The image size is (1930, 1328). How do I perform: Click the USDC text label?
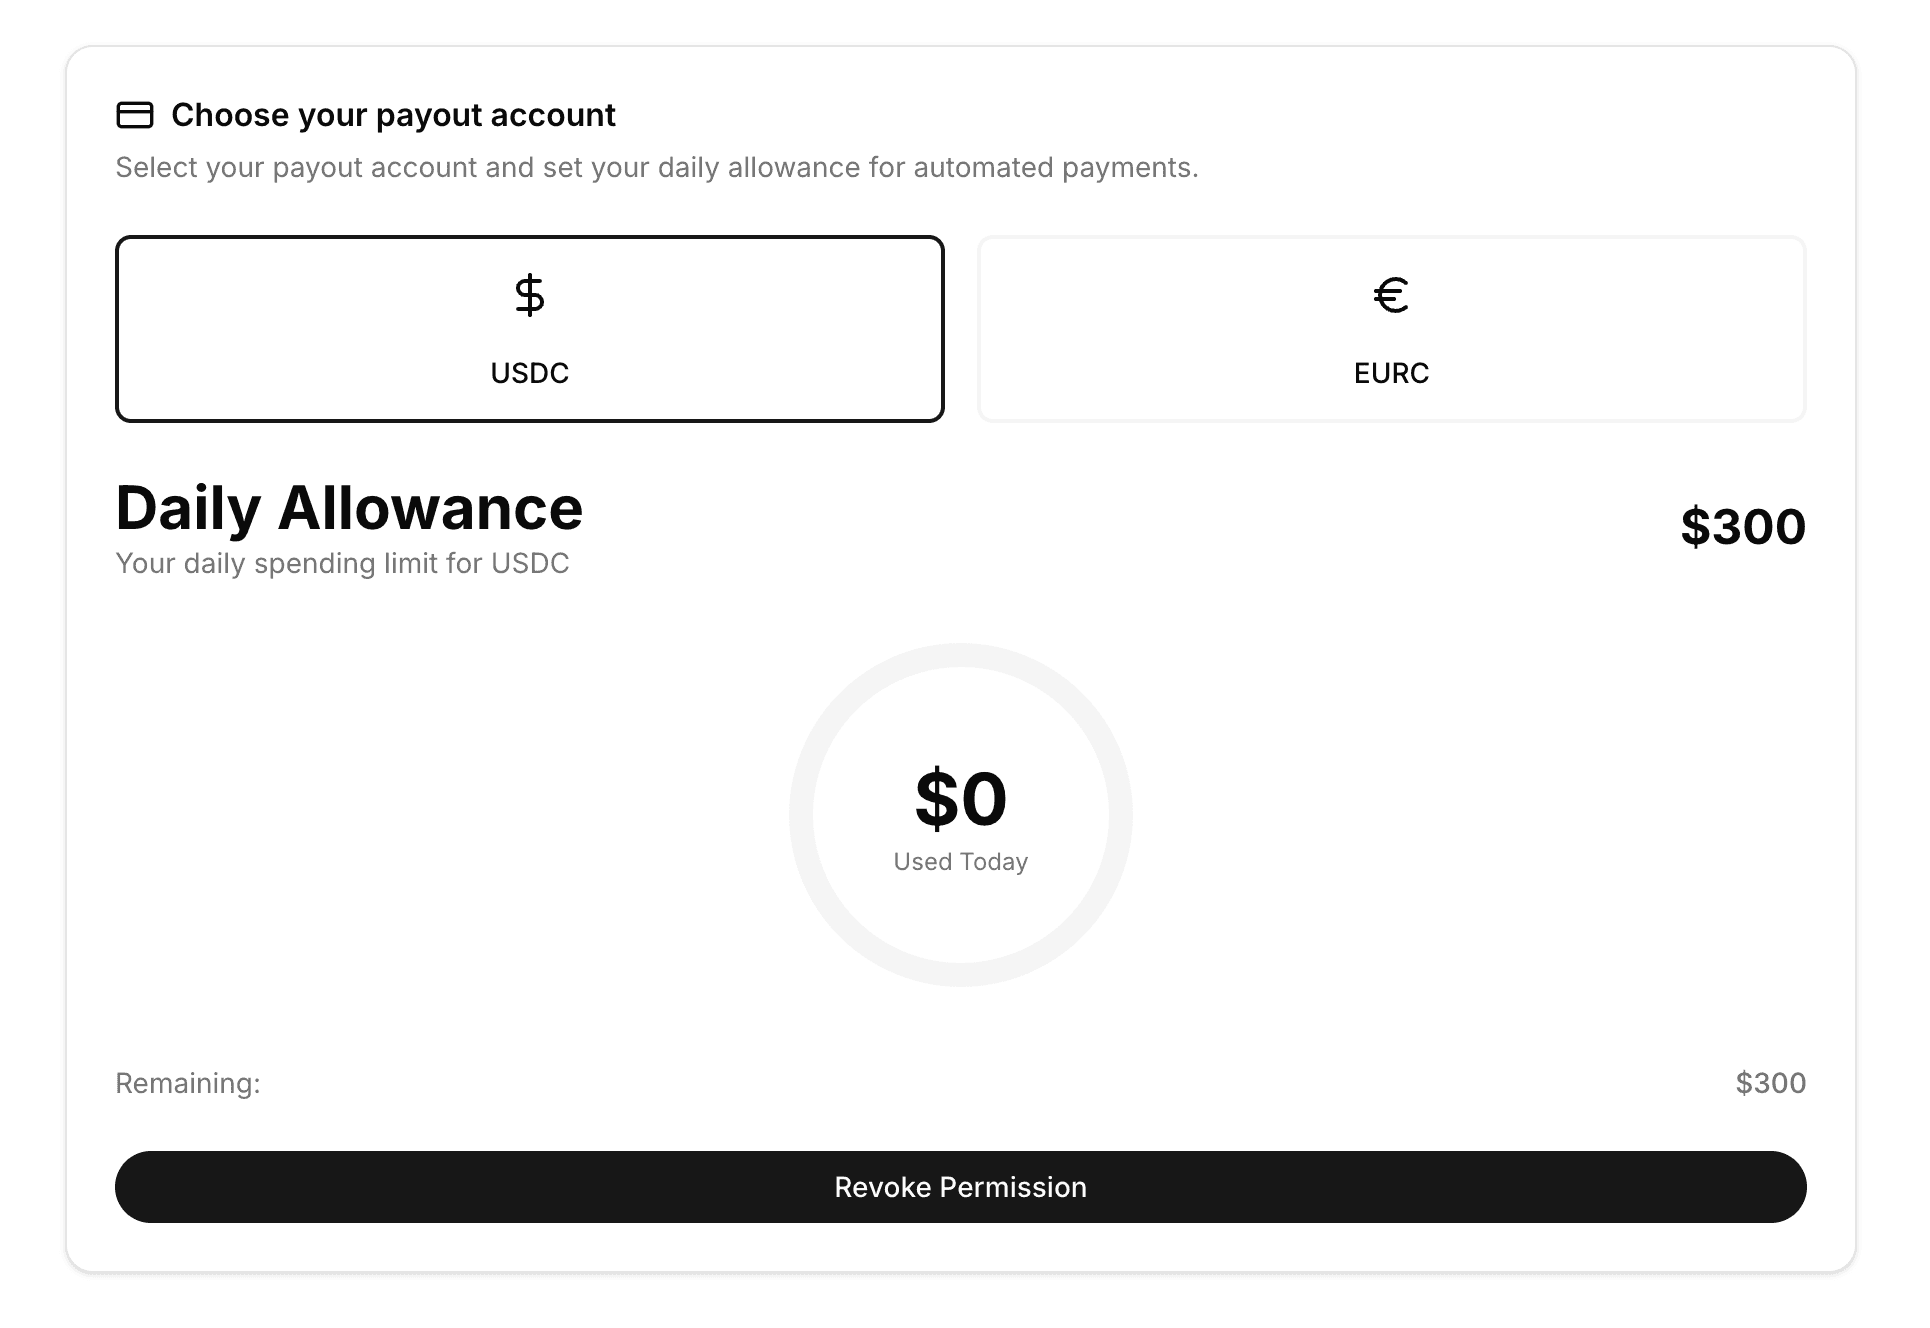529,373
